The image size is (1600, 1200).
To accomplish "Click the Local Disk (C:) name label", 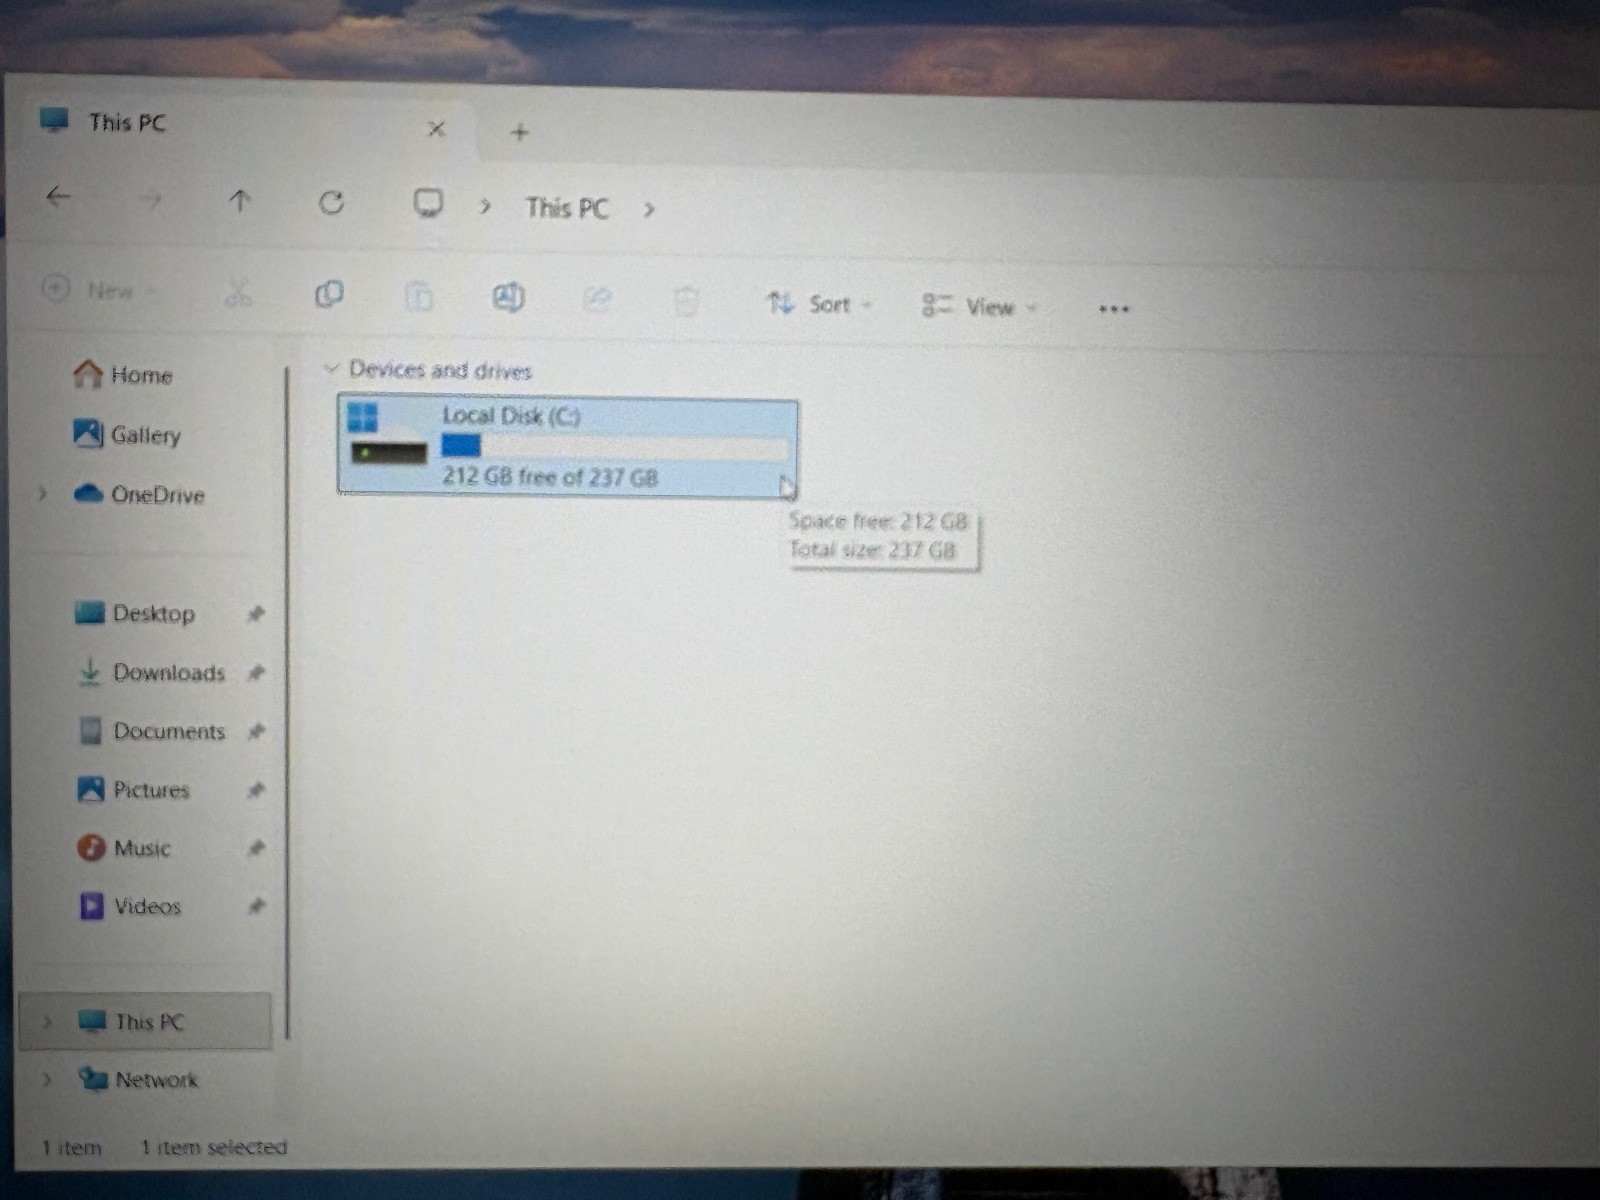I will [511, 416].
